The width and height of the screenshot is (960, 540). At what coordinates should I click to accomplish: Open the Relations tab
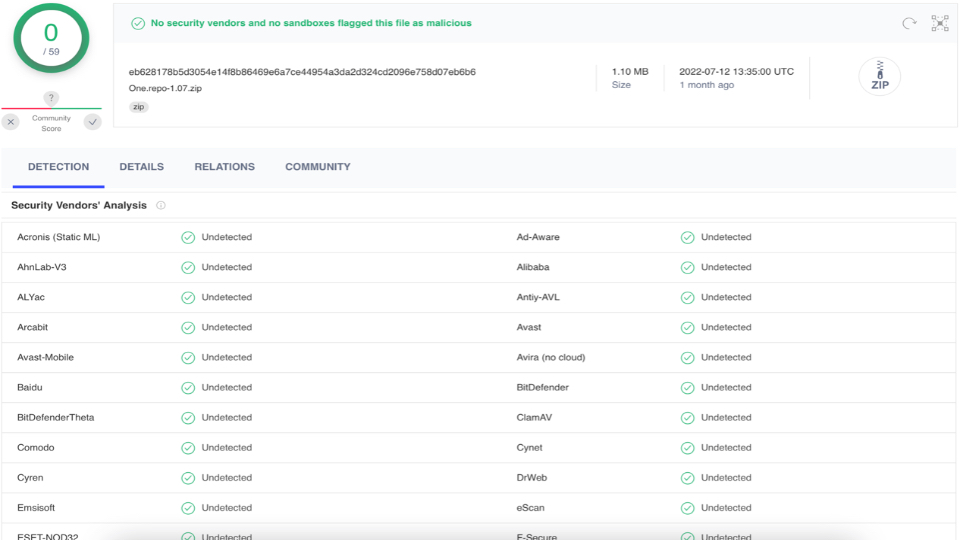[225, 167]
